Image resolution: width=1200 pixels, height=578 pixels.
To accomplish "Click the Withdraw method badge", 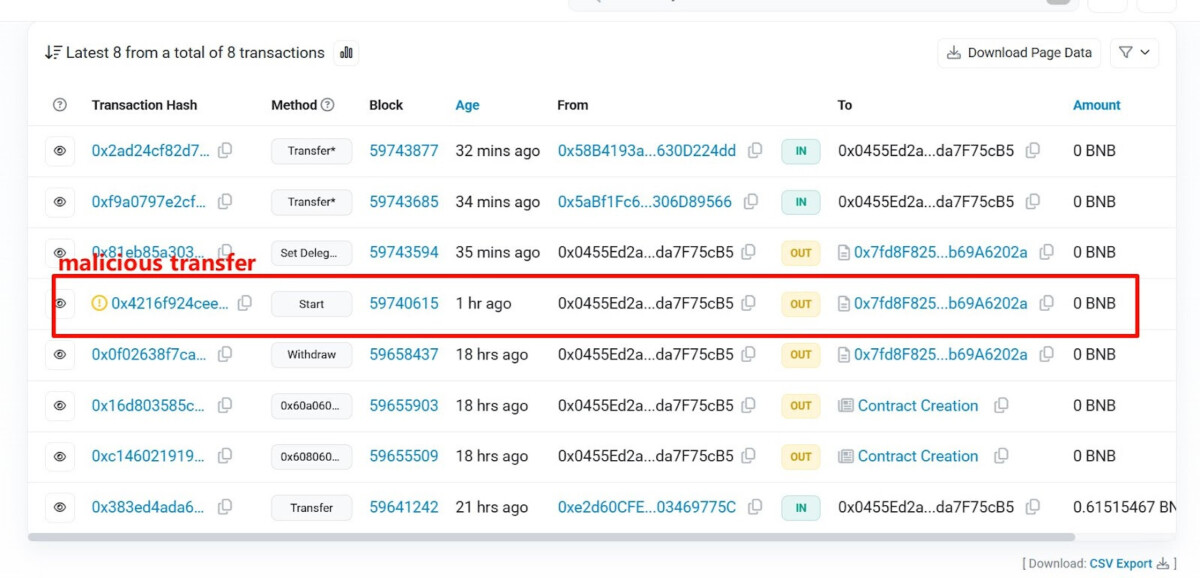I will (312, 354).
